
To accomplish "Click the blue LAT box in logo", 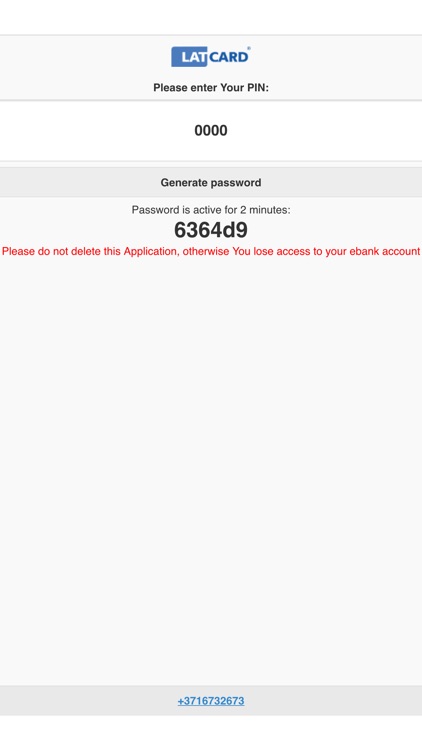I will click(x=189, y=57).
